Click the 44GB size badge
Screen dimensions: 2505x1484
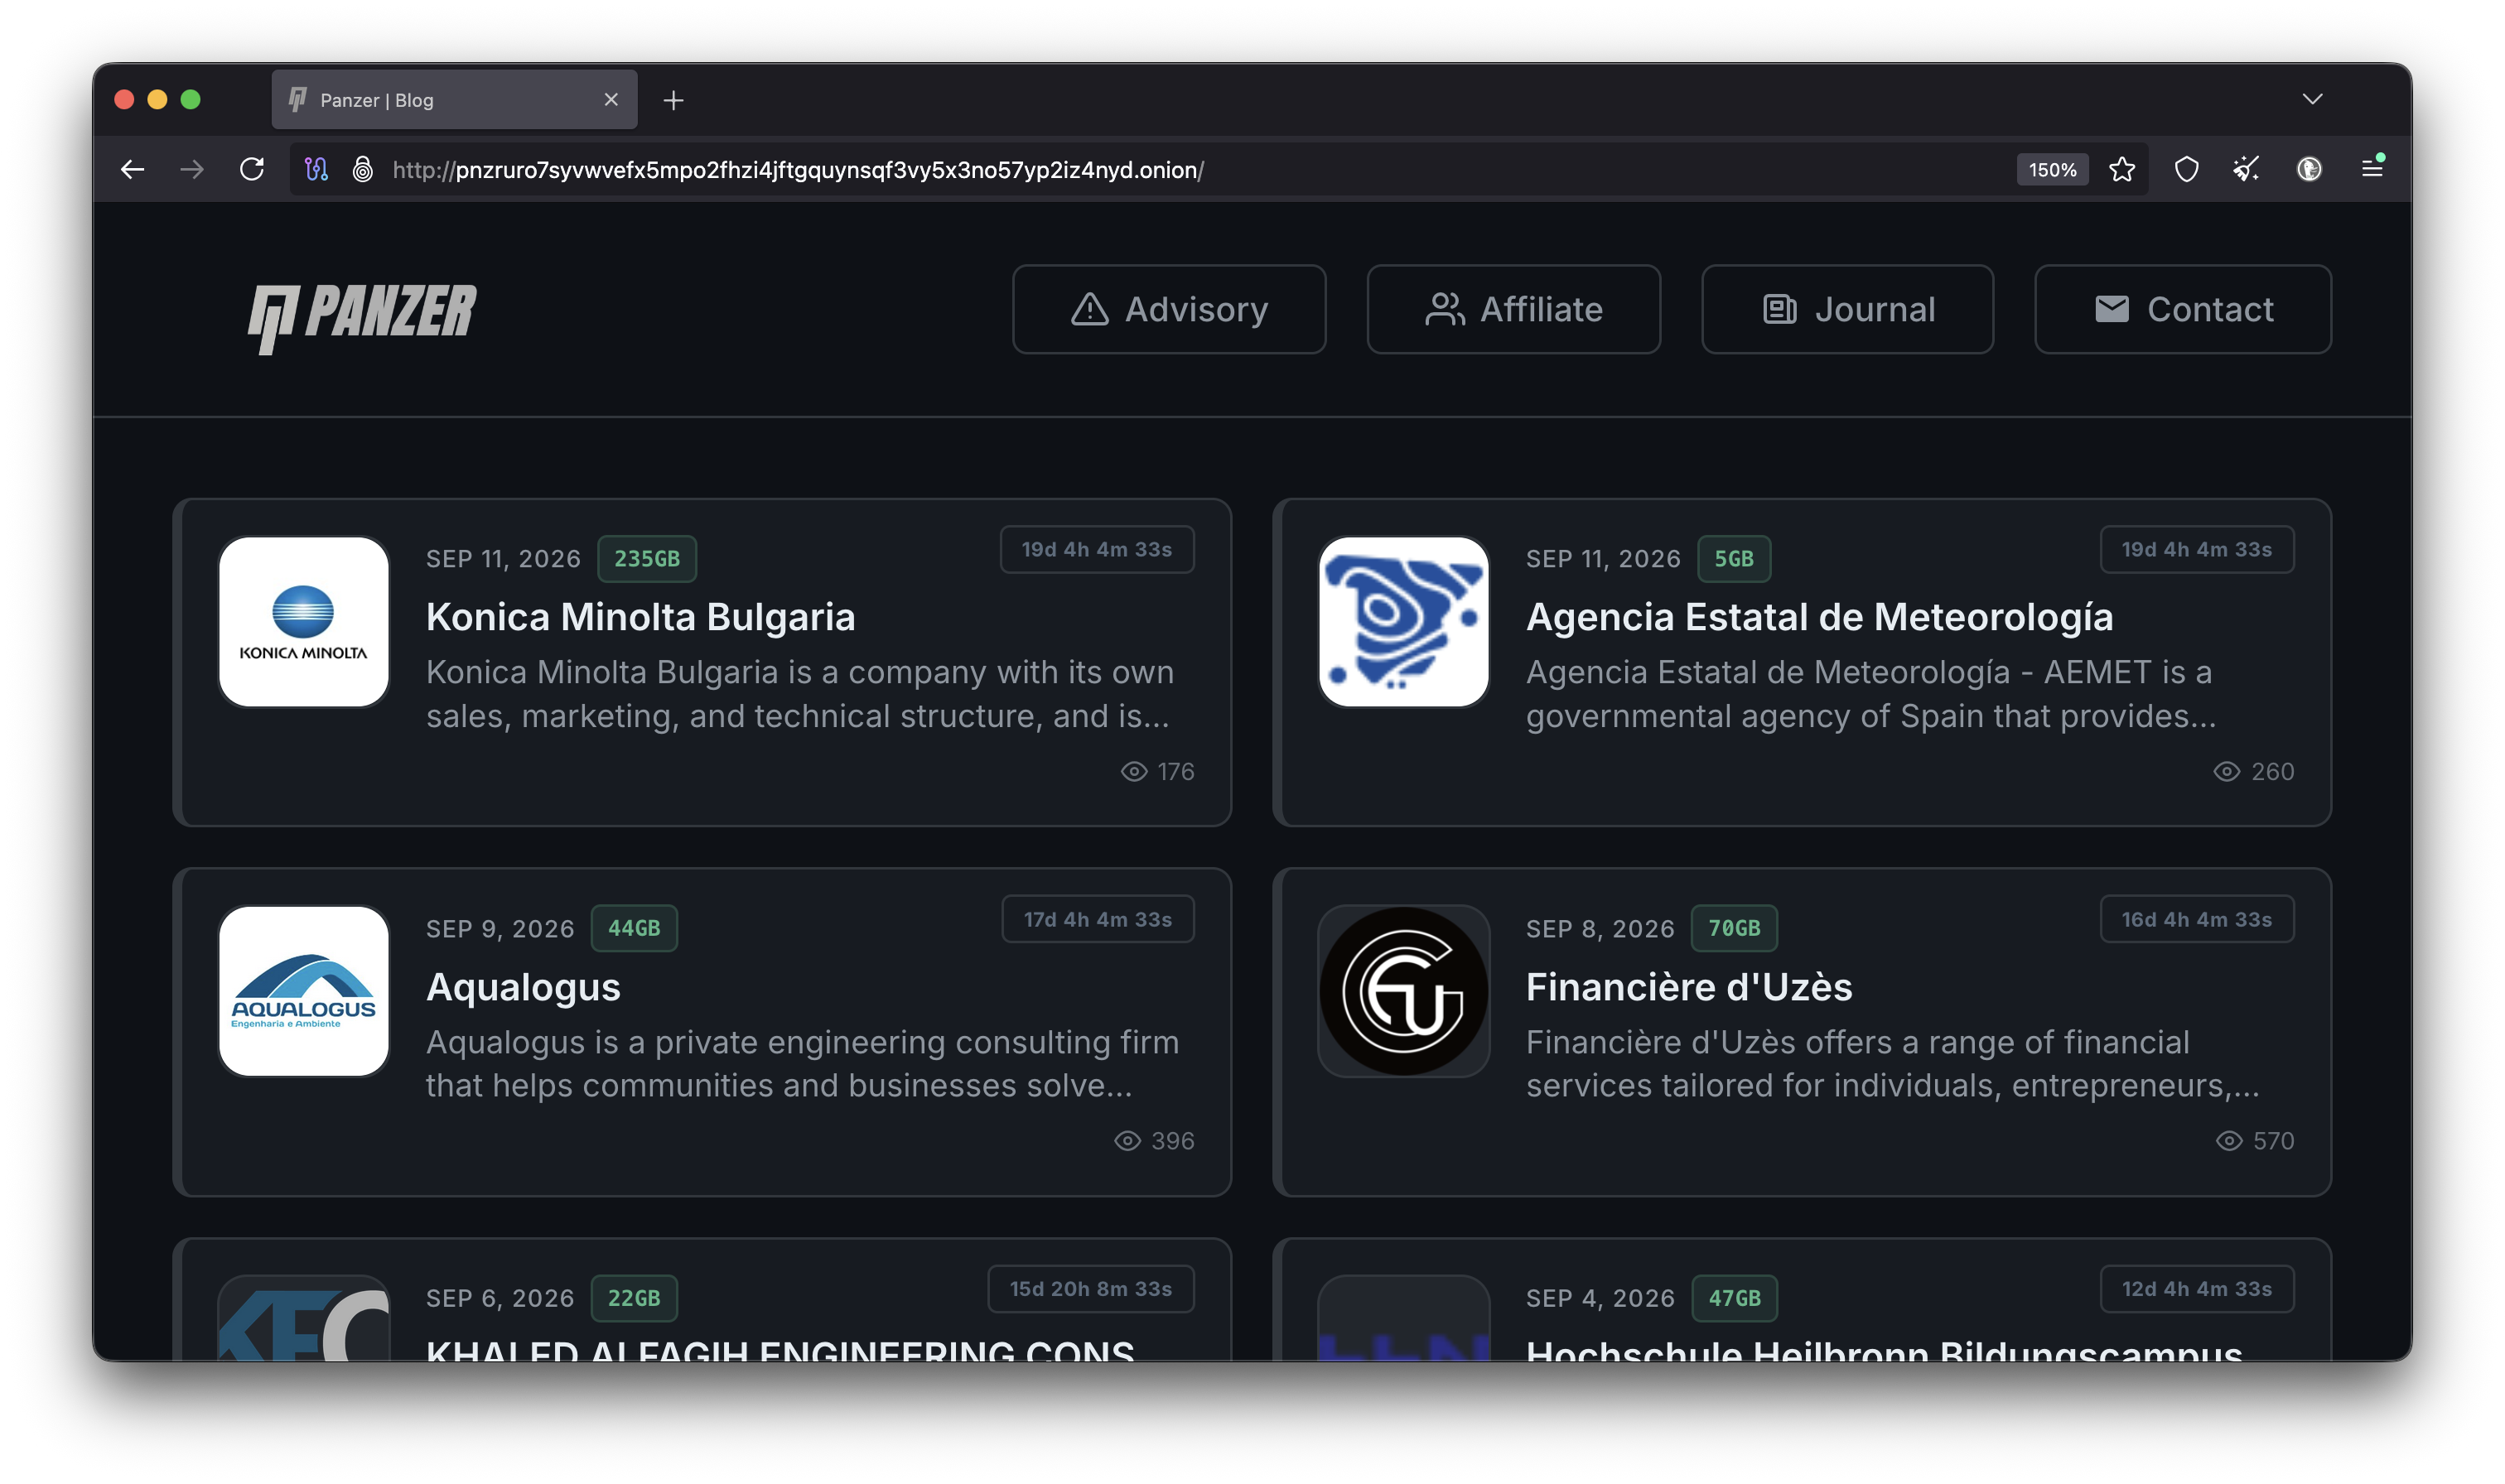[x=634, y=928]
